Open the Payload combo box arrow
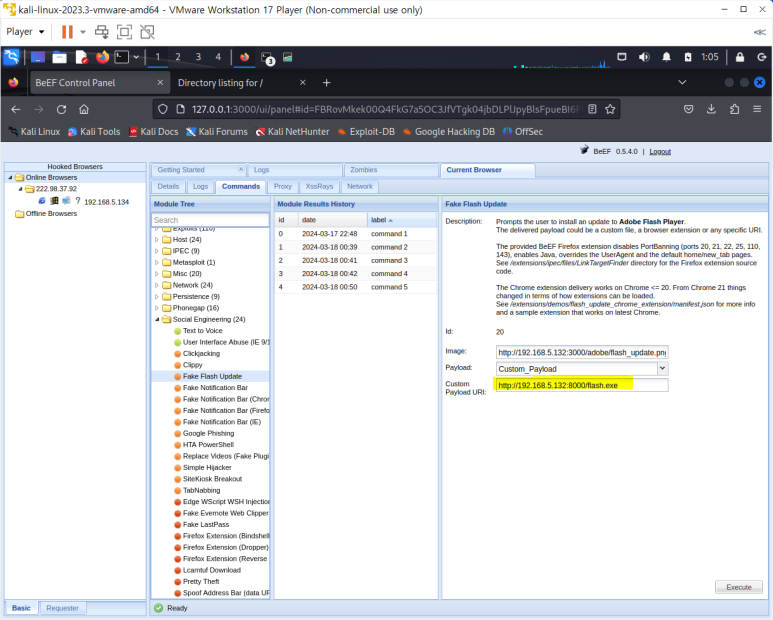 tap(663, 368)
